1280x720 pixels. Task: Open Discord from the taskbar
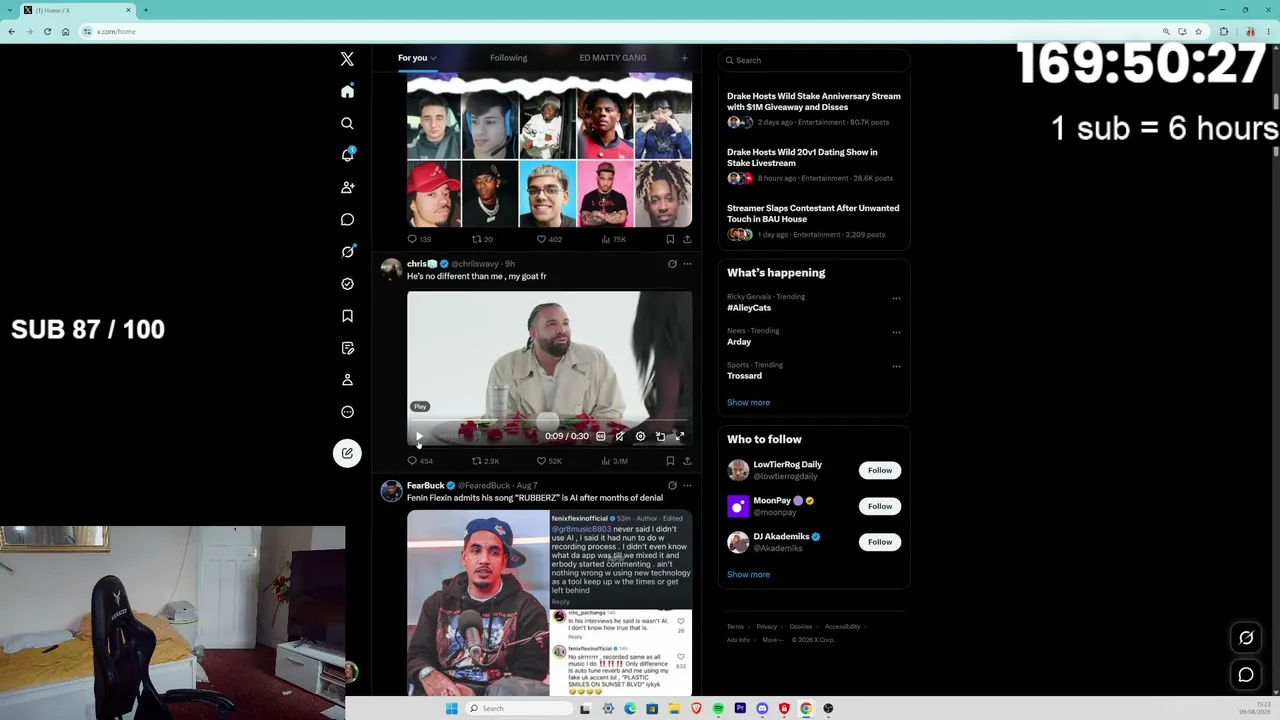click(x=762, y=708)
